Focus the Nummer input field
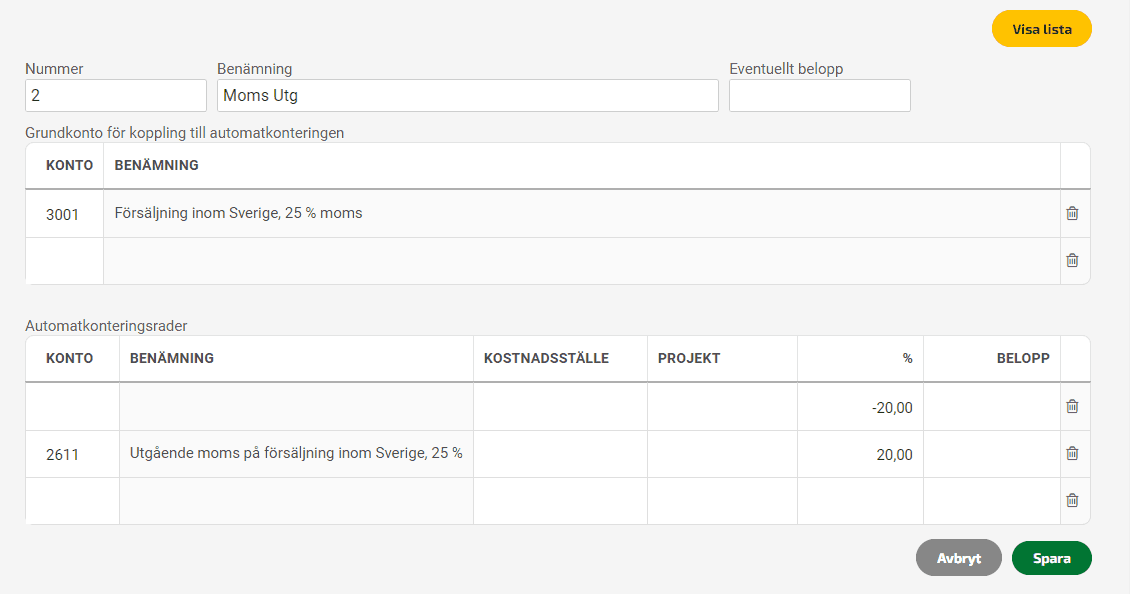This screenshot has width=1130, height=594. click(116, 95)
